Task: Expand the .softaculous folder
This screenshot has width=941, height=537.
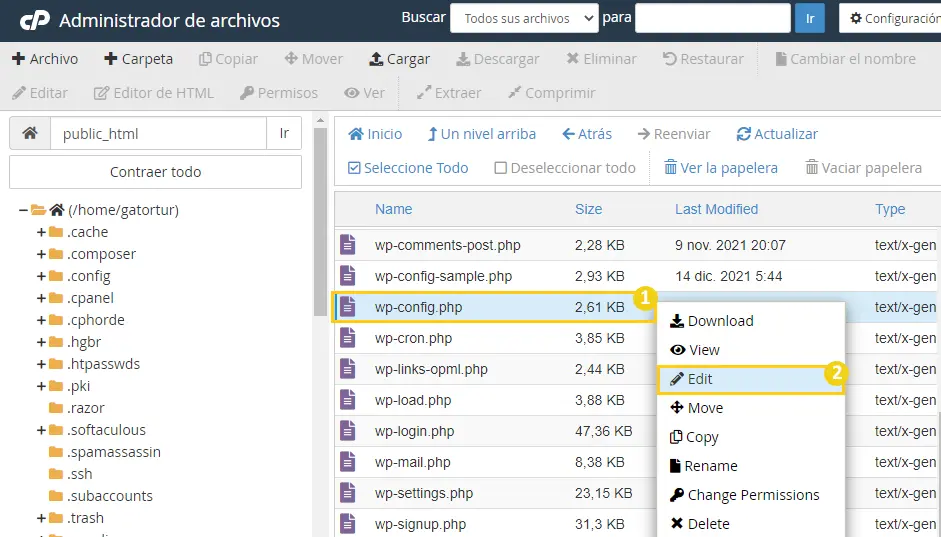Action: point(41,430)
